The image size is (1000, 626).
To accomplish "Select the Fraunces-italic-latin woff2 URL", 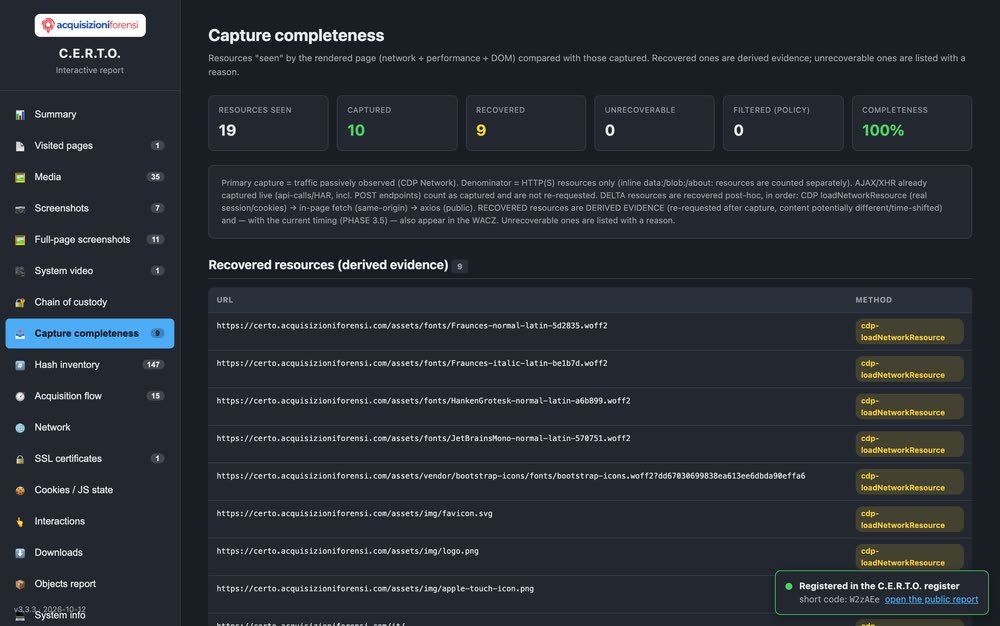I will tap(412, 363).
